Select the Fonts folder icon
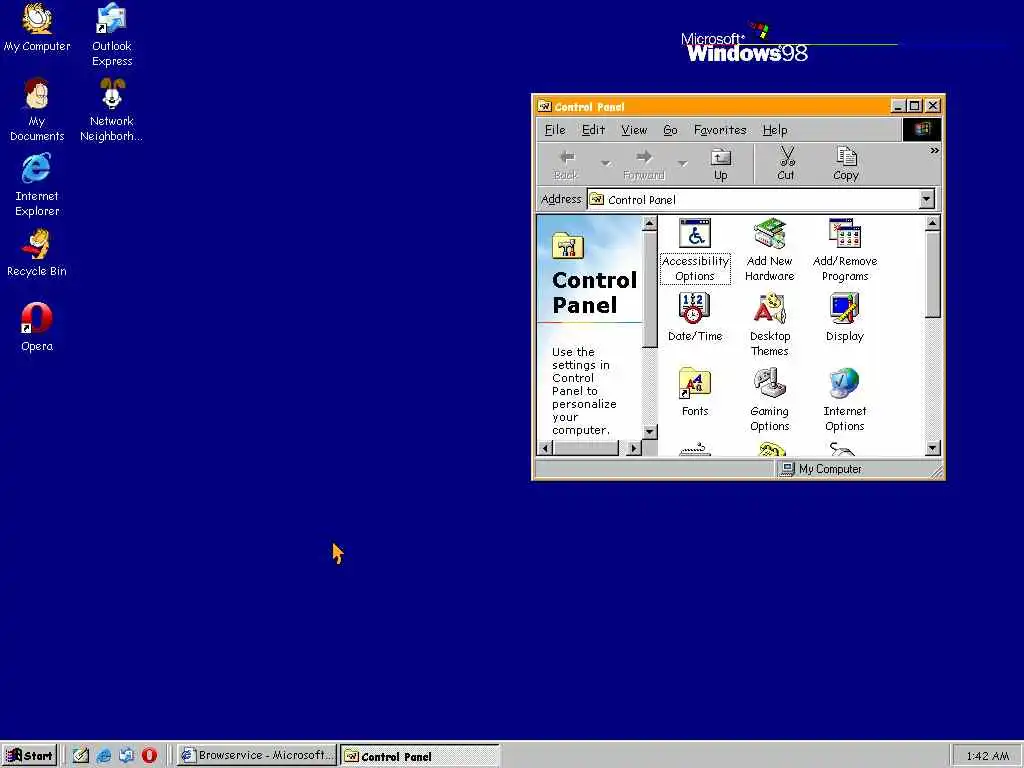Image resolution: width=1024 pixels, height=768 pixels. tap(695, 392)
